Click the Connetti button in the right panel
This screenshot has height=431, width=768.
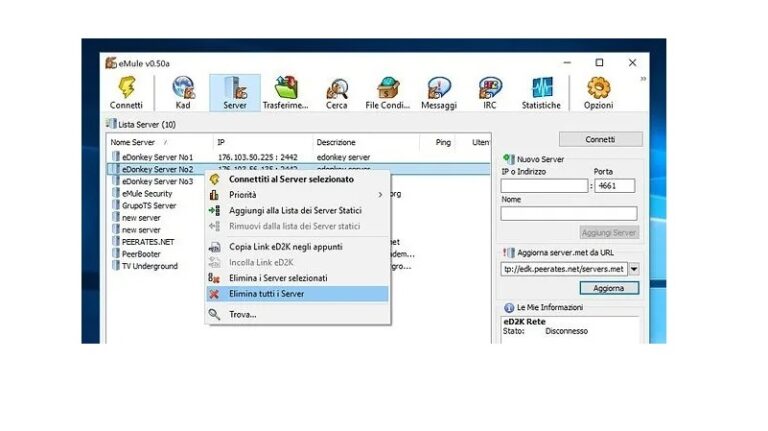coord(600,140)
